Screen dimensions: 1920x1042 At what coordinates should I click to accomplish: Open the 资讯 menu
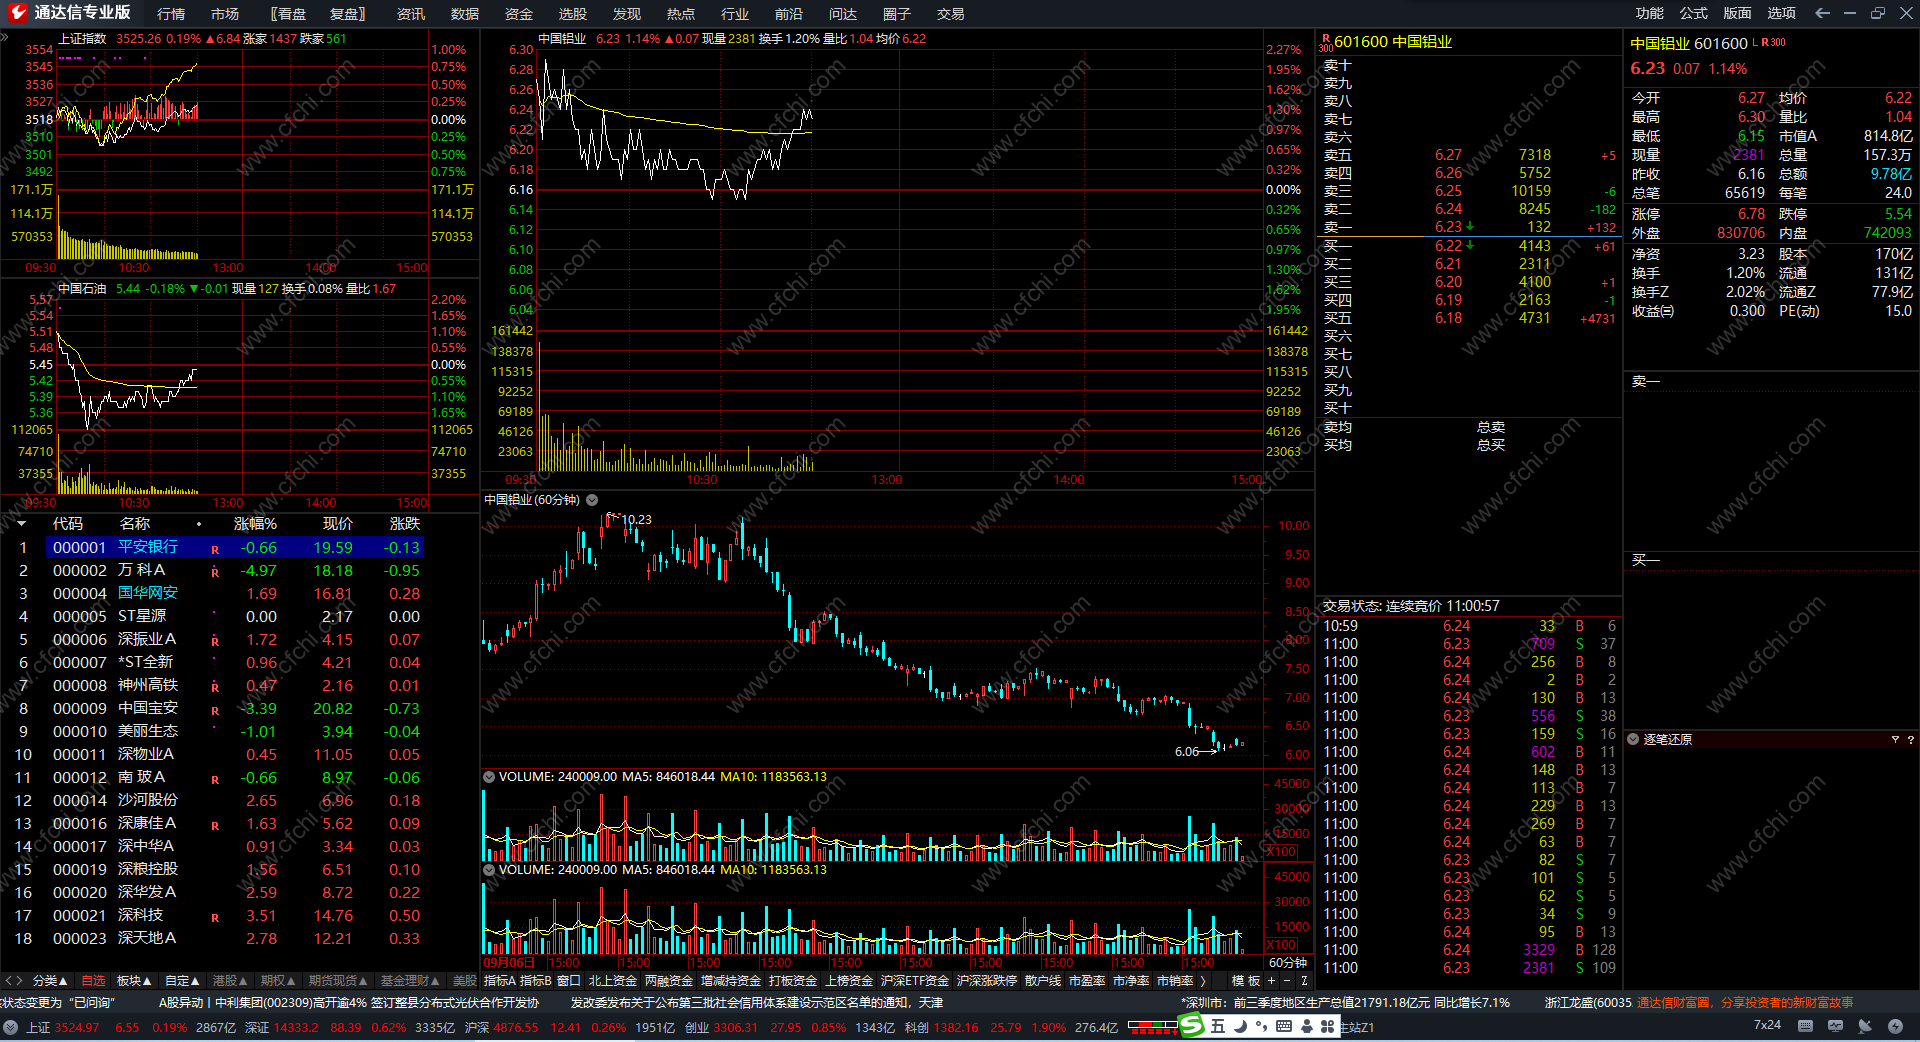pos(411,14)
